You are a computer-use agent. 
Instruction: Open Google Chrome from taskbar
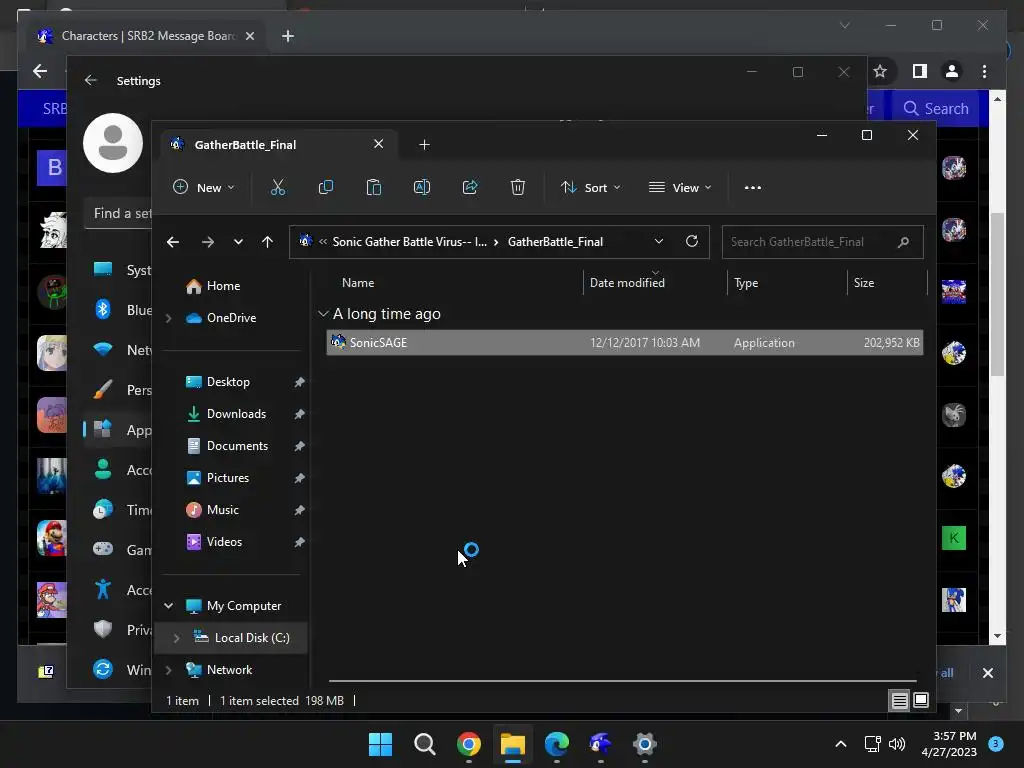[x=469, y=744]
